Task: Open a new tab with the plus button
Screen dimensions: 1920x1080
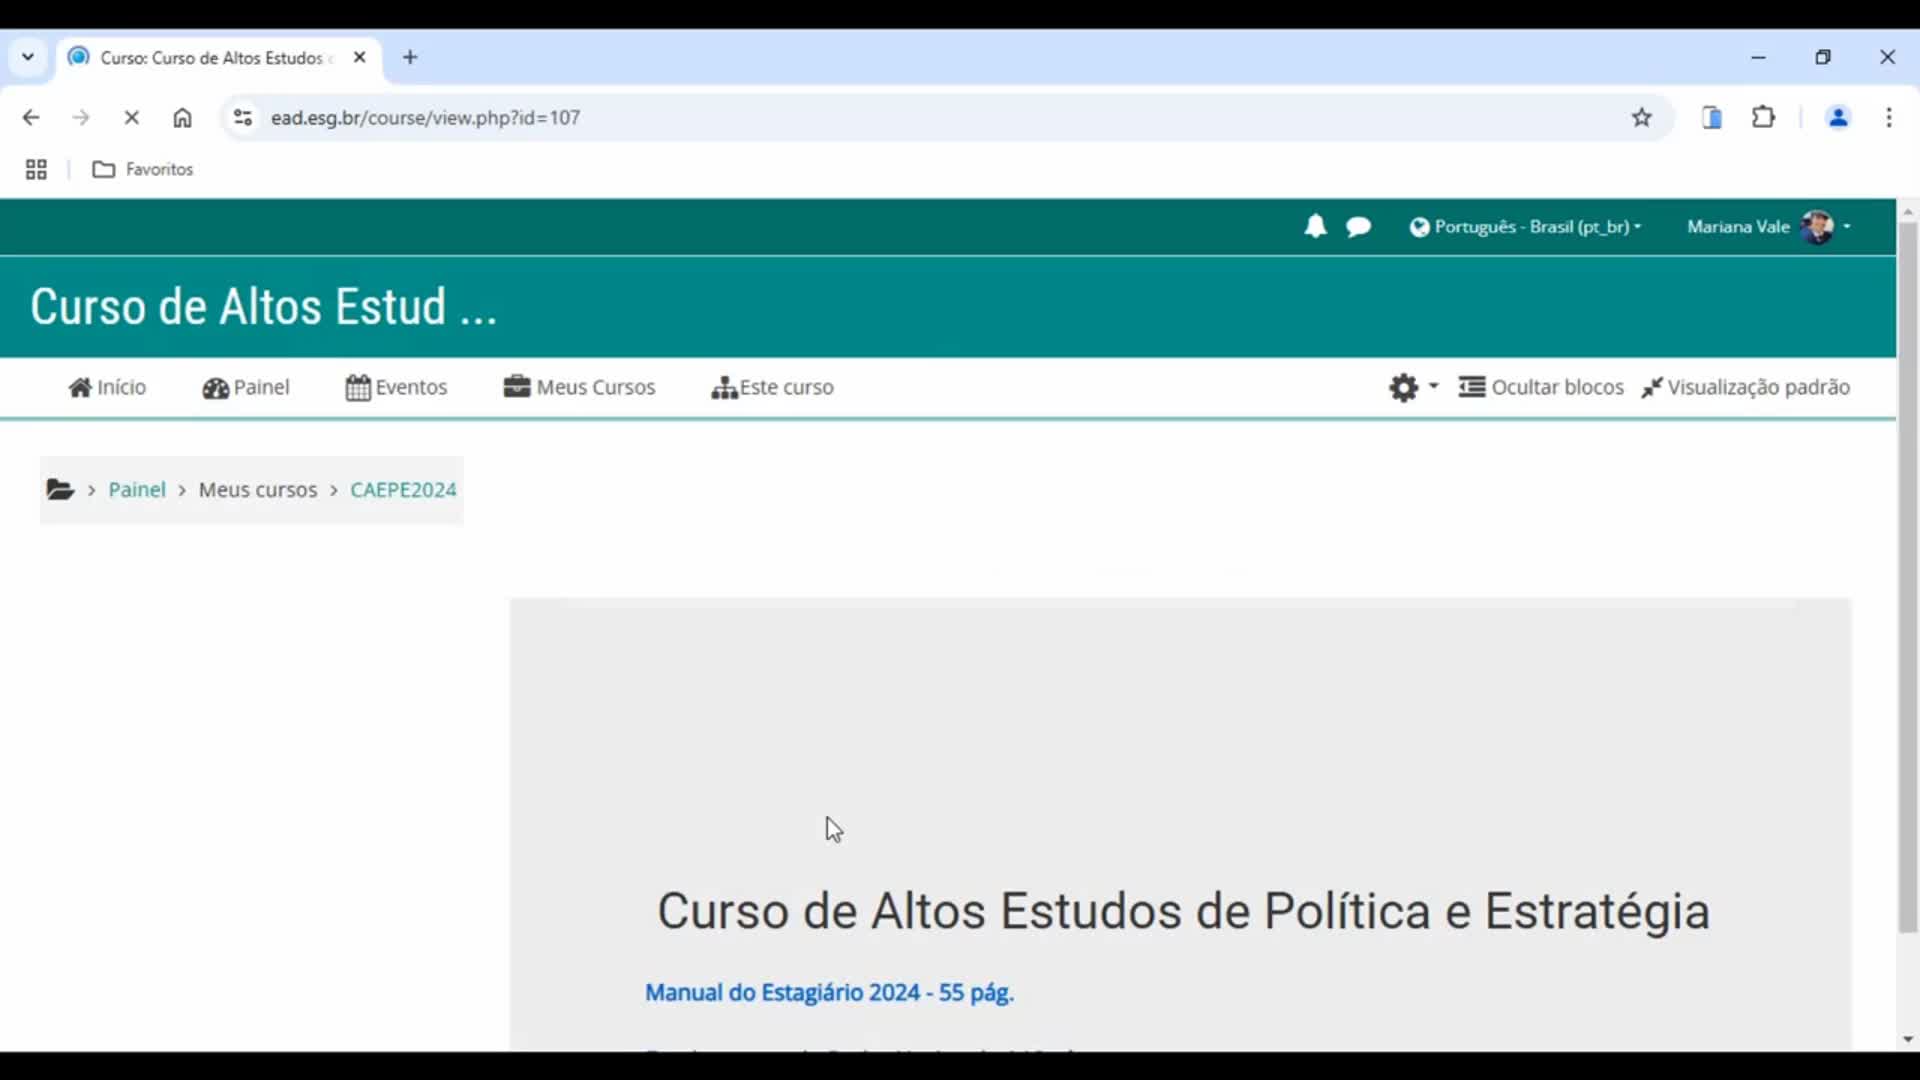Action: [x=410, y=58]
